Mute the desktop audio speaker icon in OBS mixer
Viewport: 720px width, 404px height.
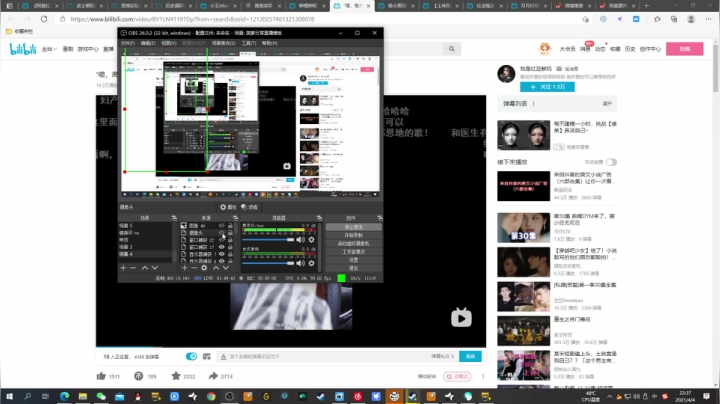click(x=300, y=263)
